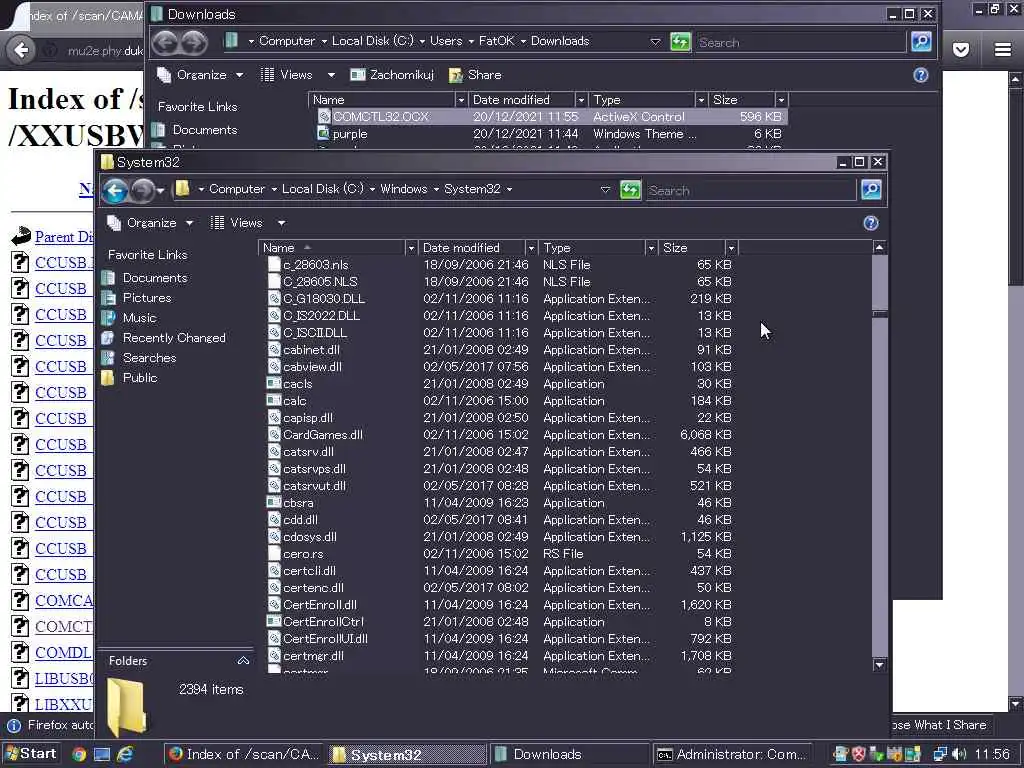Select cdosys.dll row

coord(500,537)
